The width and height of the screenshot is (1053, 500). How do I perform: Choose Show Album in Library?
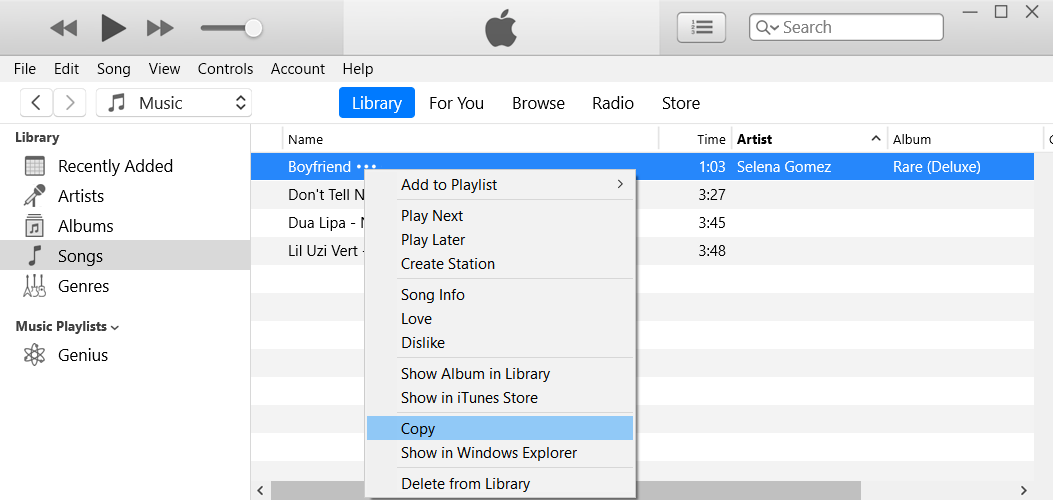tap(500, 374)
